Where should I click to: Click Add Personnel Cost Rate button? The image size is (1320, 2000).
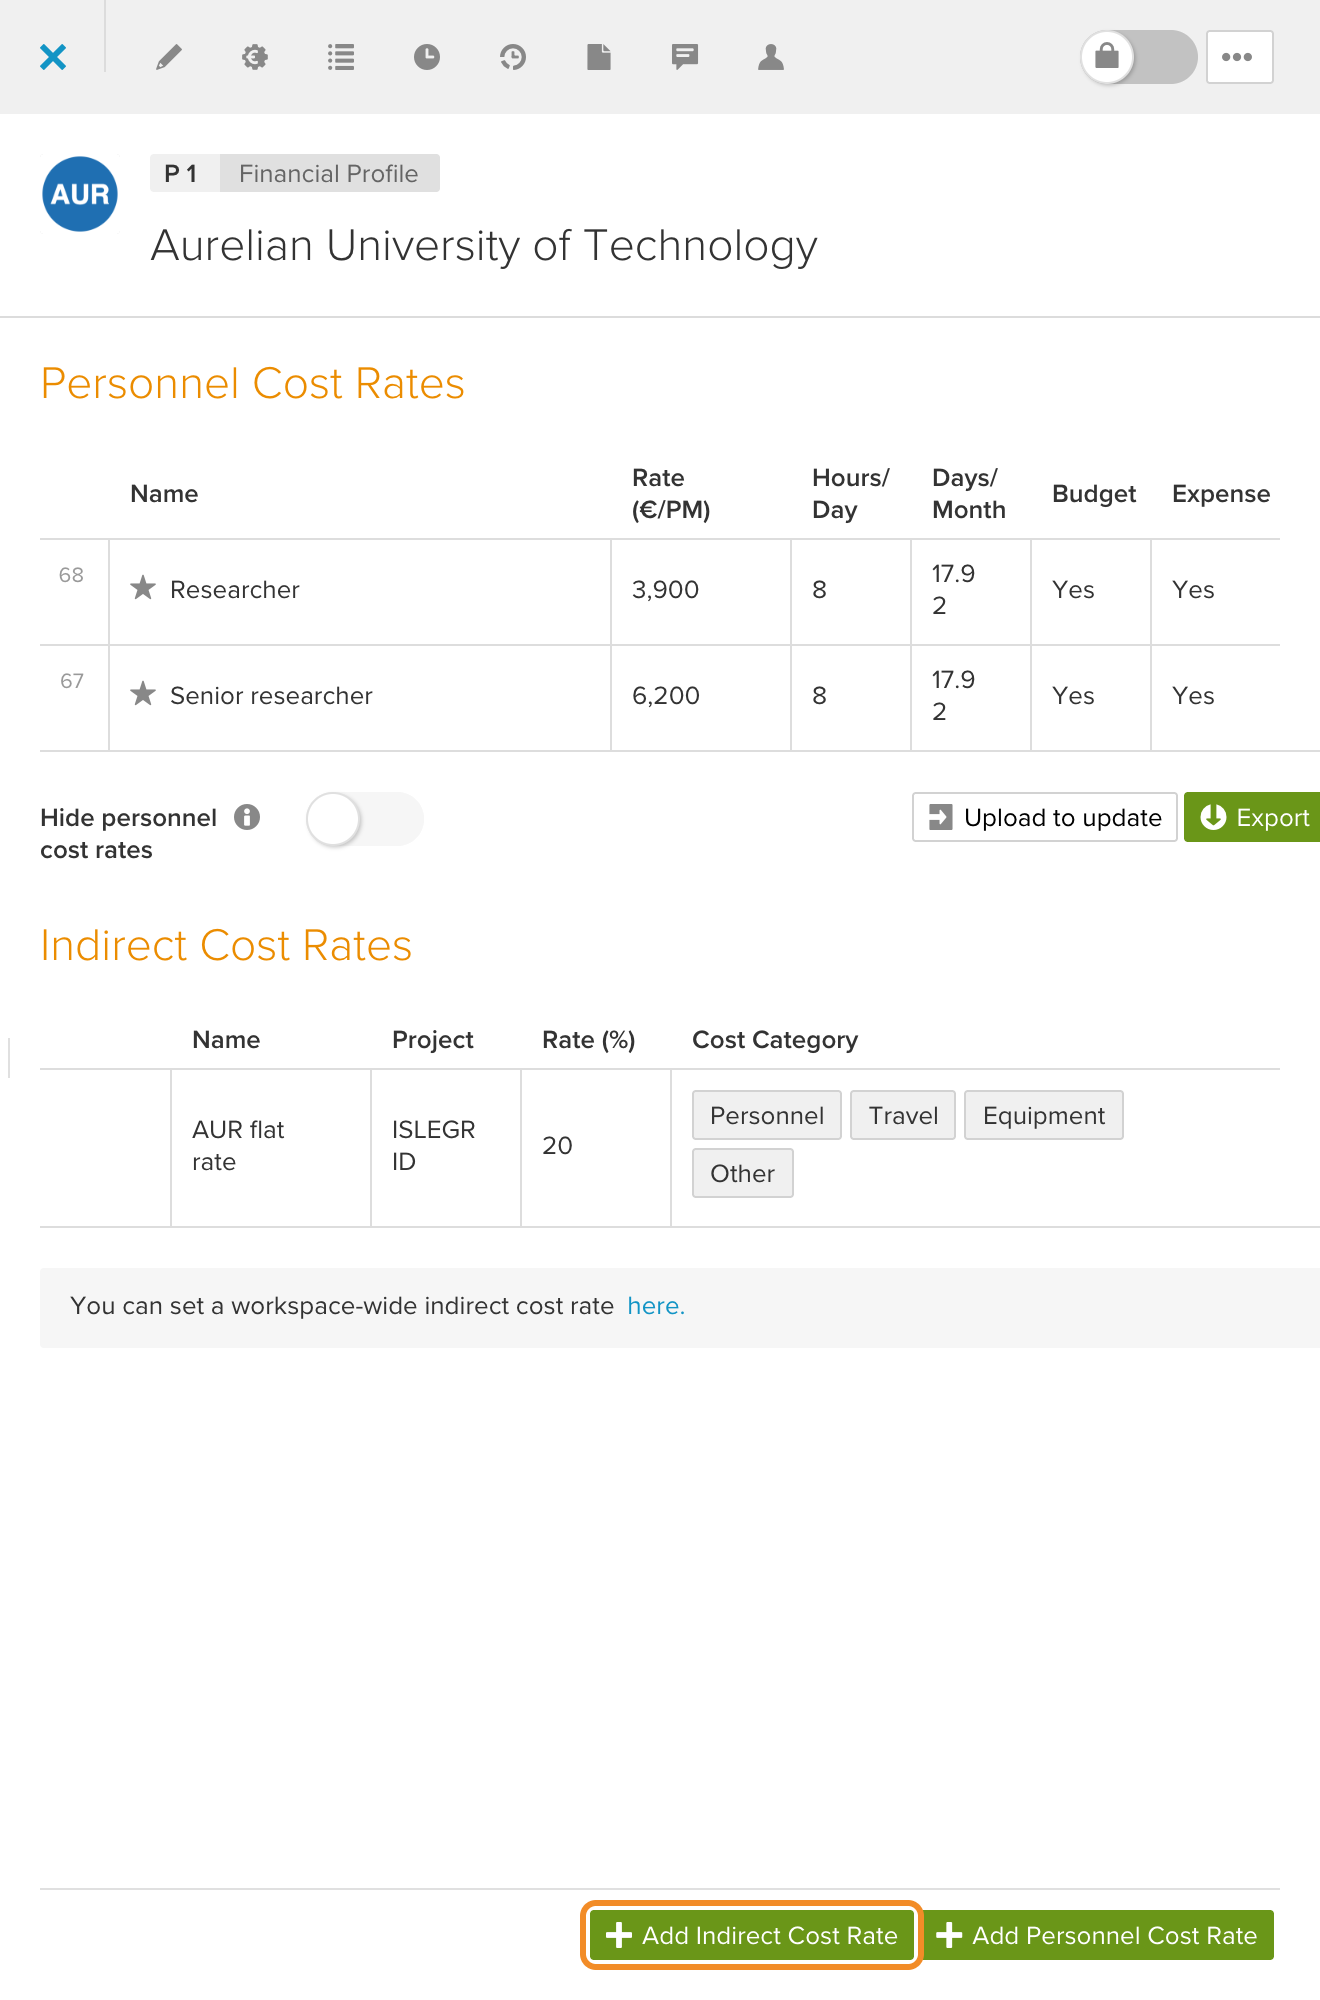tap(1097, 1935)
